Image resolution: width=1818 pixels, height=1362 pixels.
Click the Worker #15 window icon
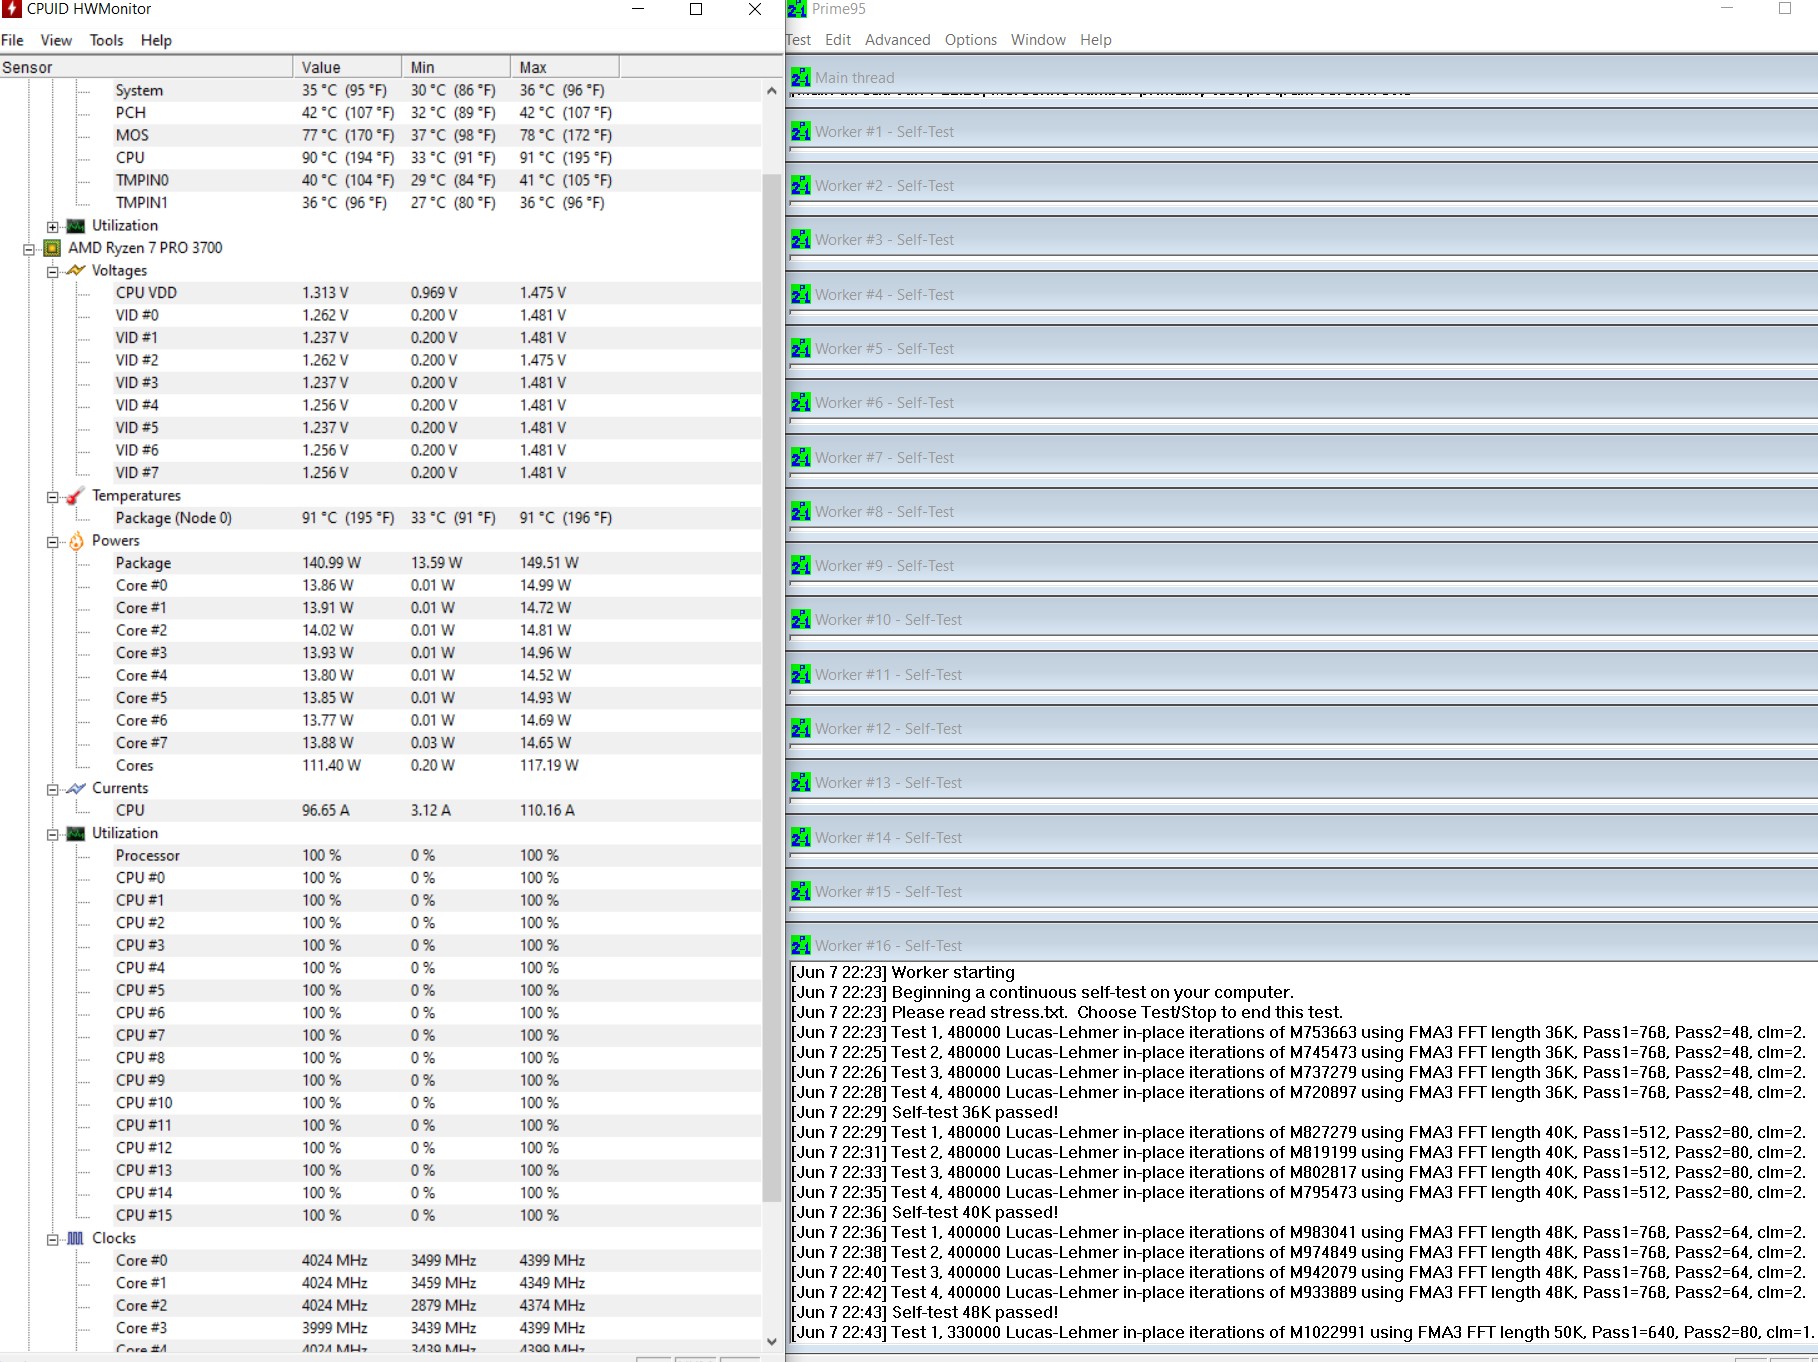coord(801,891)
